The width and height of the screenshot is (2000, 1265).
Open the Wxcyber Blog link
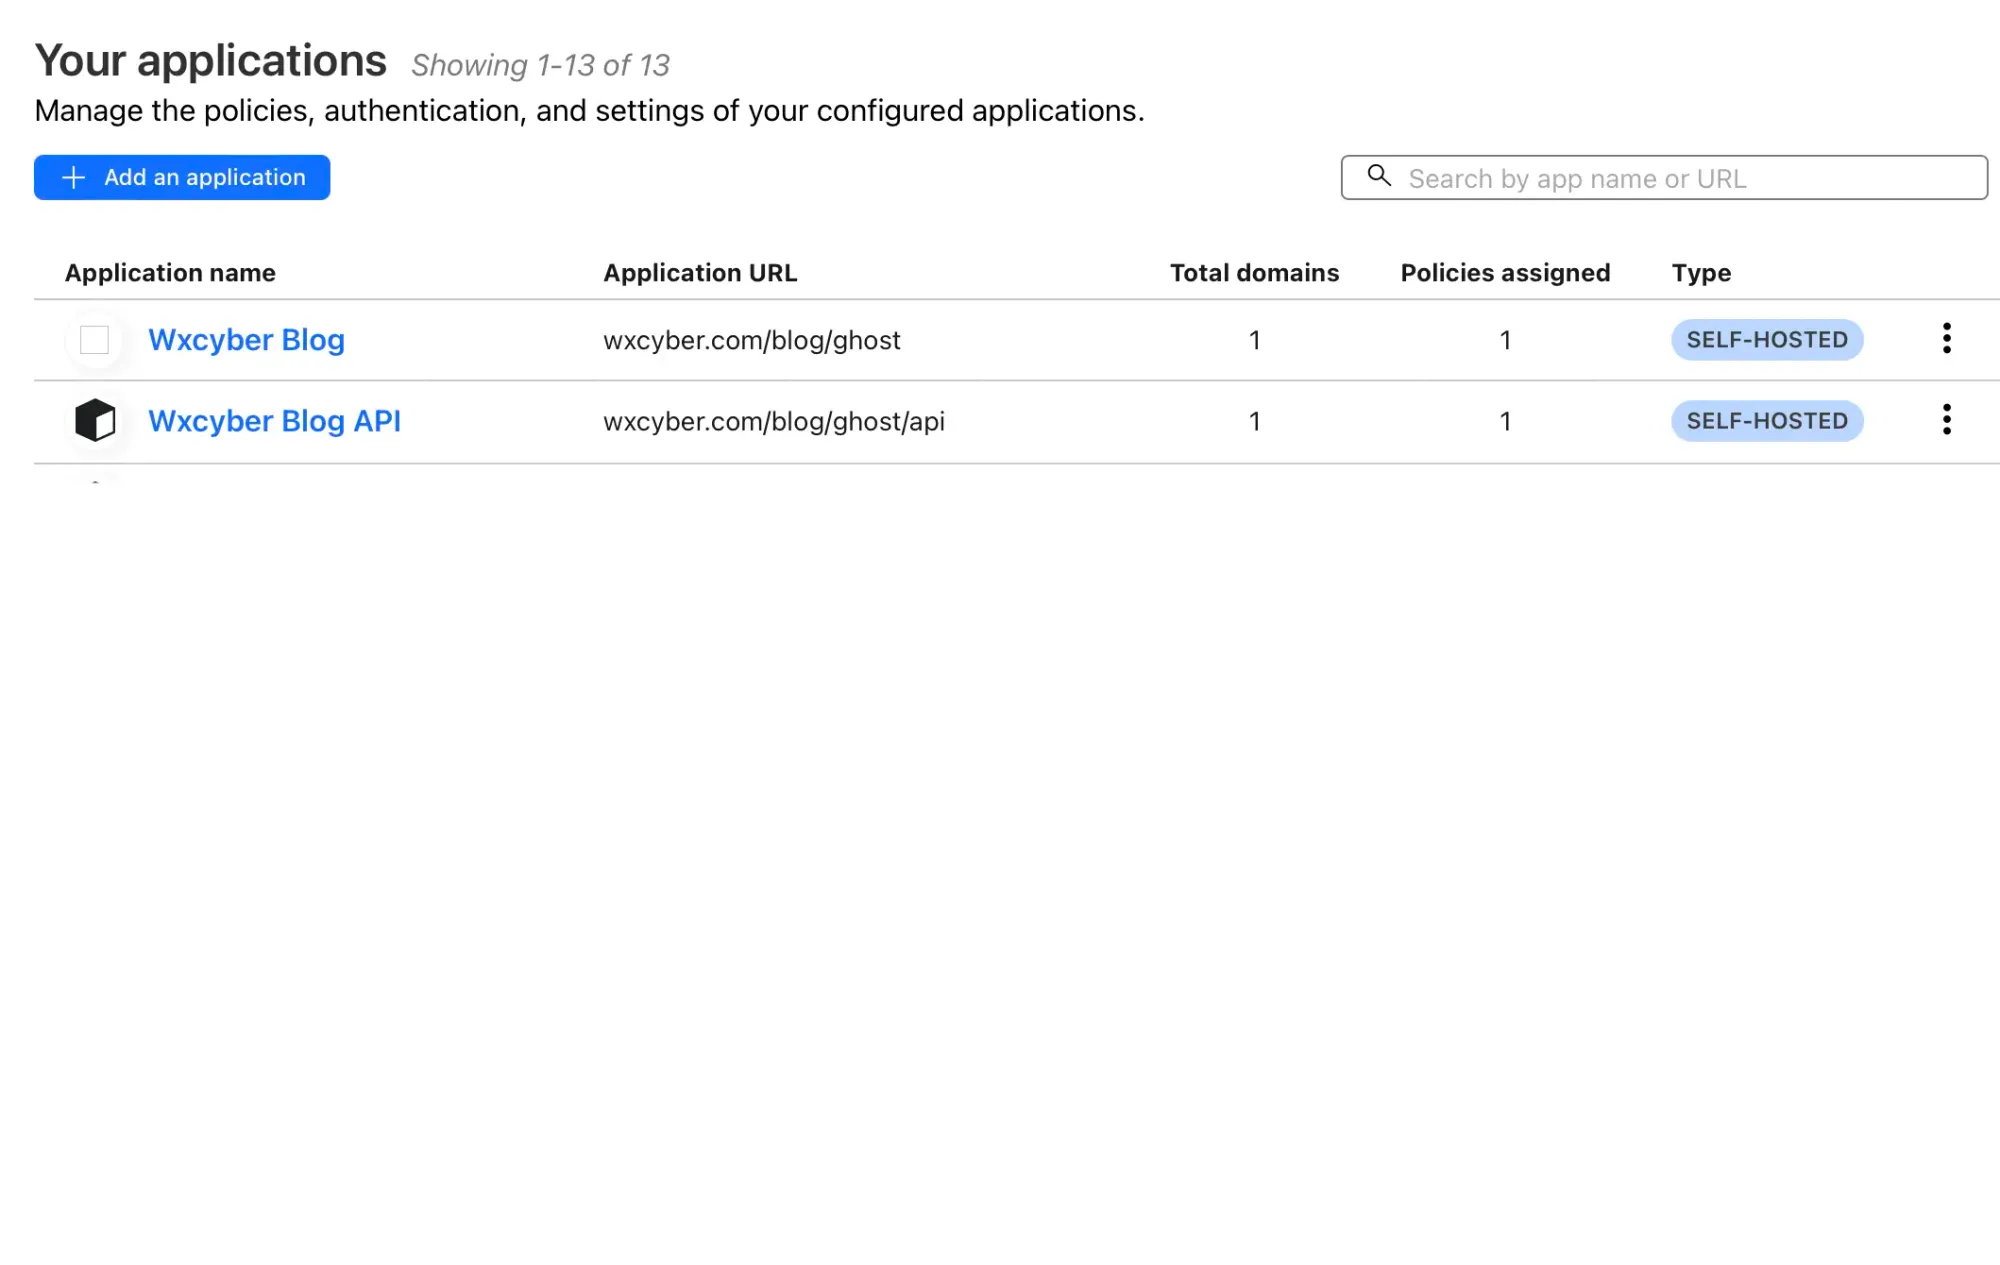pos(245,338)
